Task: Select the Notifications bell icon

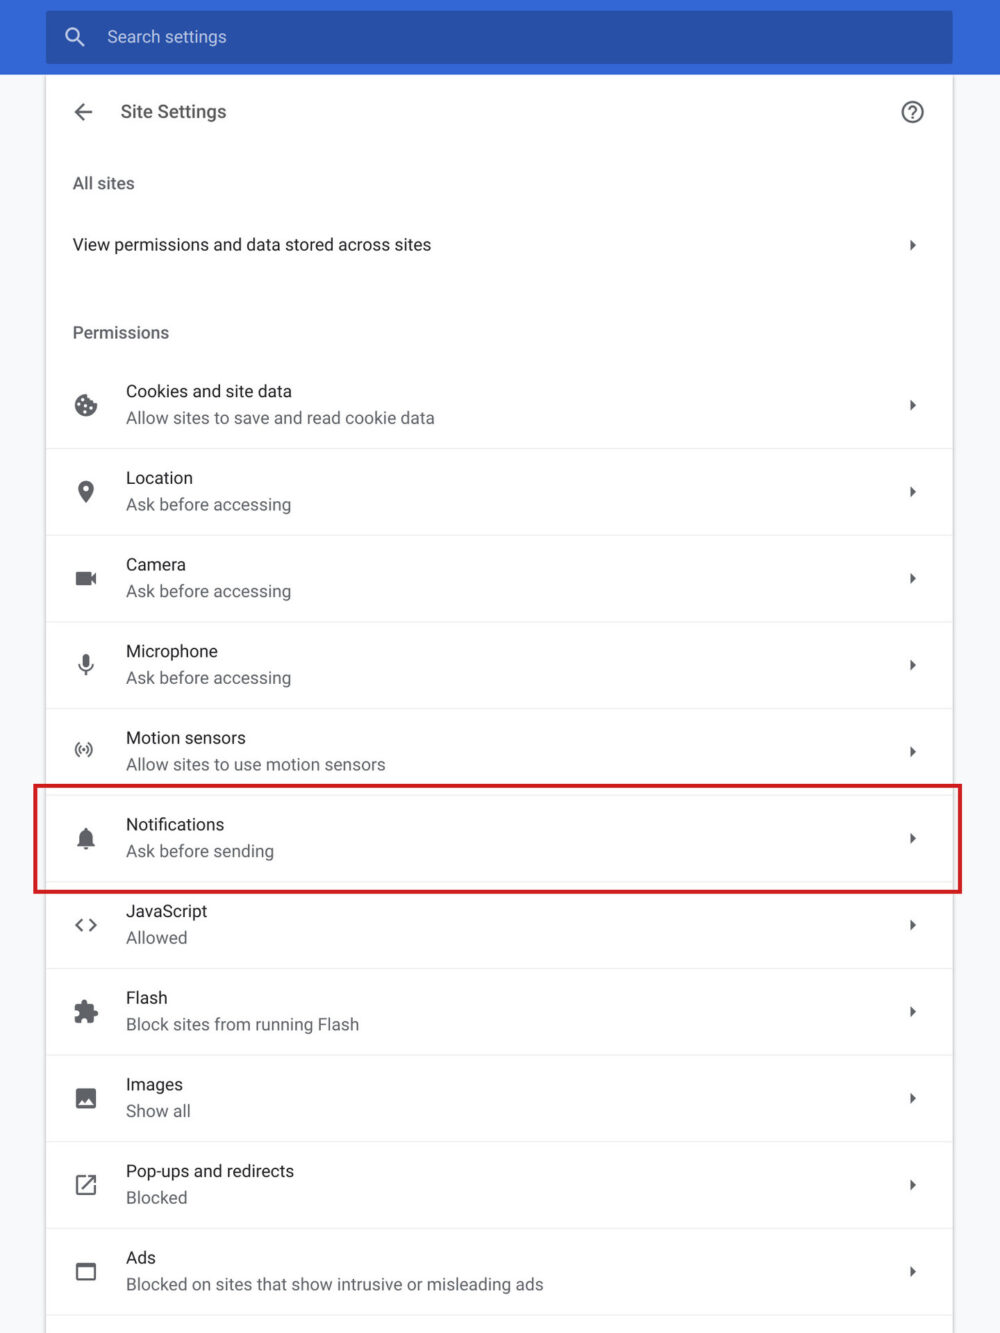Action: (x=85, y=838)
